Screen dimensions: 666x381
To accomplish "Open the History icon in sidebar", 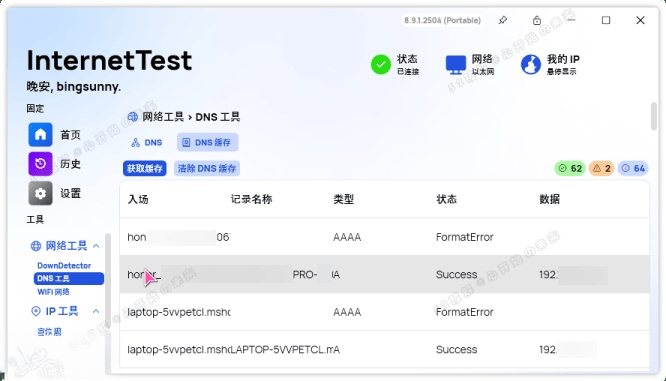I will click(x=40, y=164).
